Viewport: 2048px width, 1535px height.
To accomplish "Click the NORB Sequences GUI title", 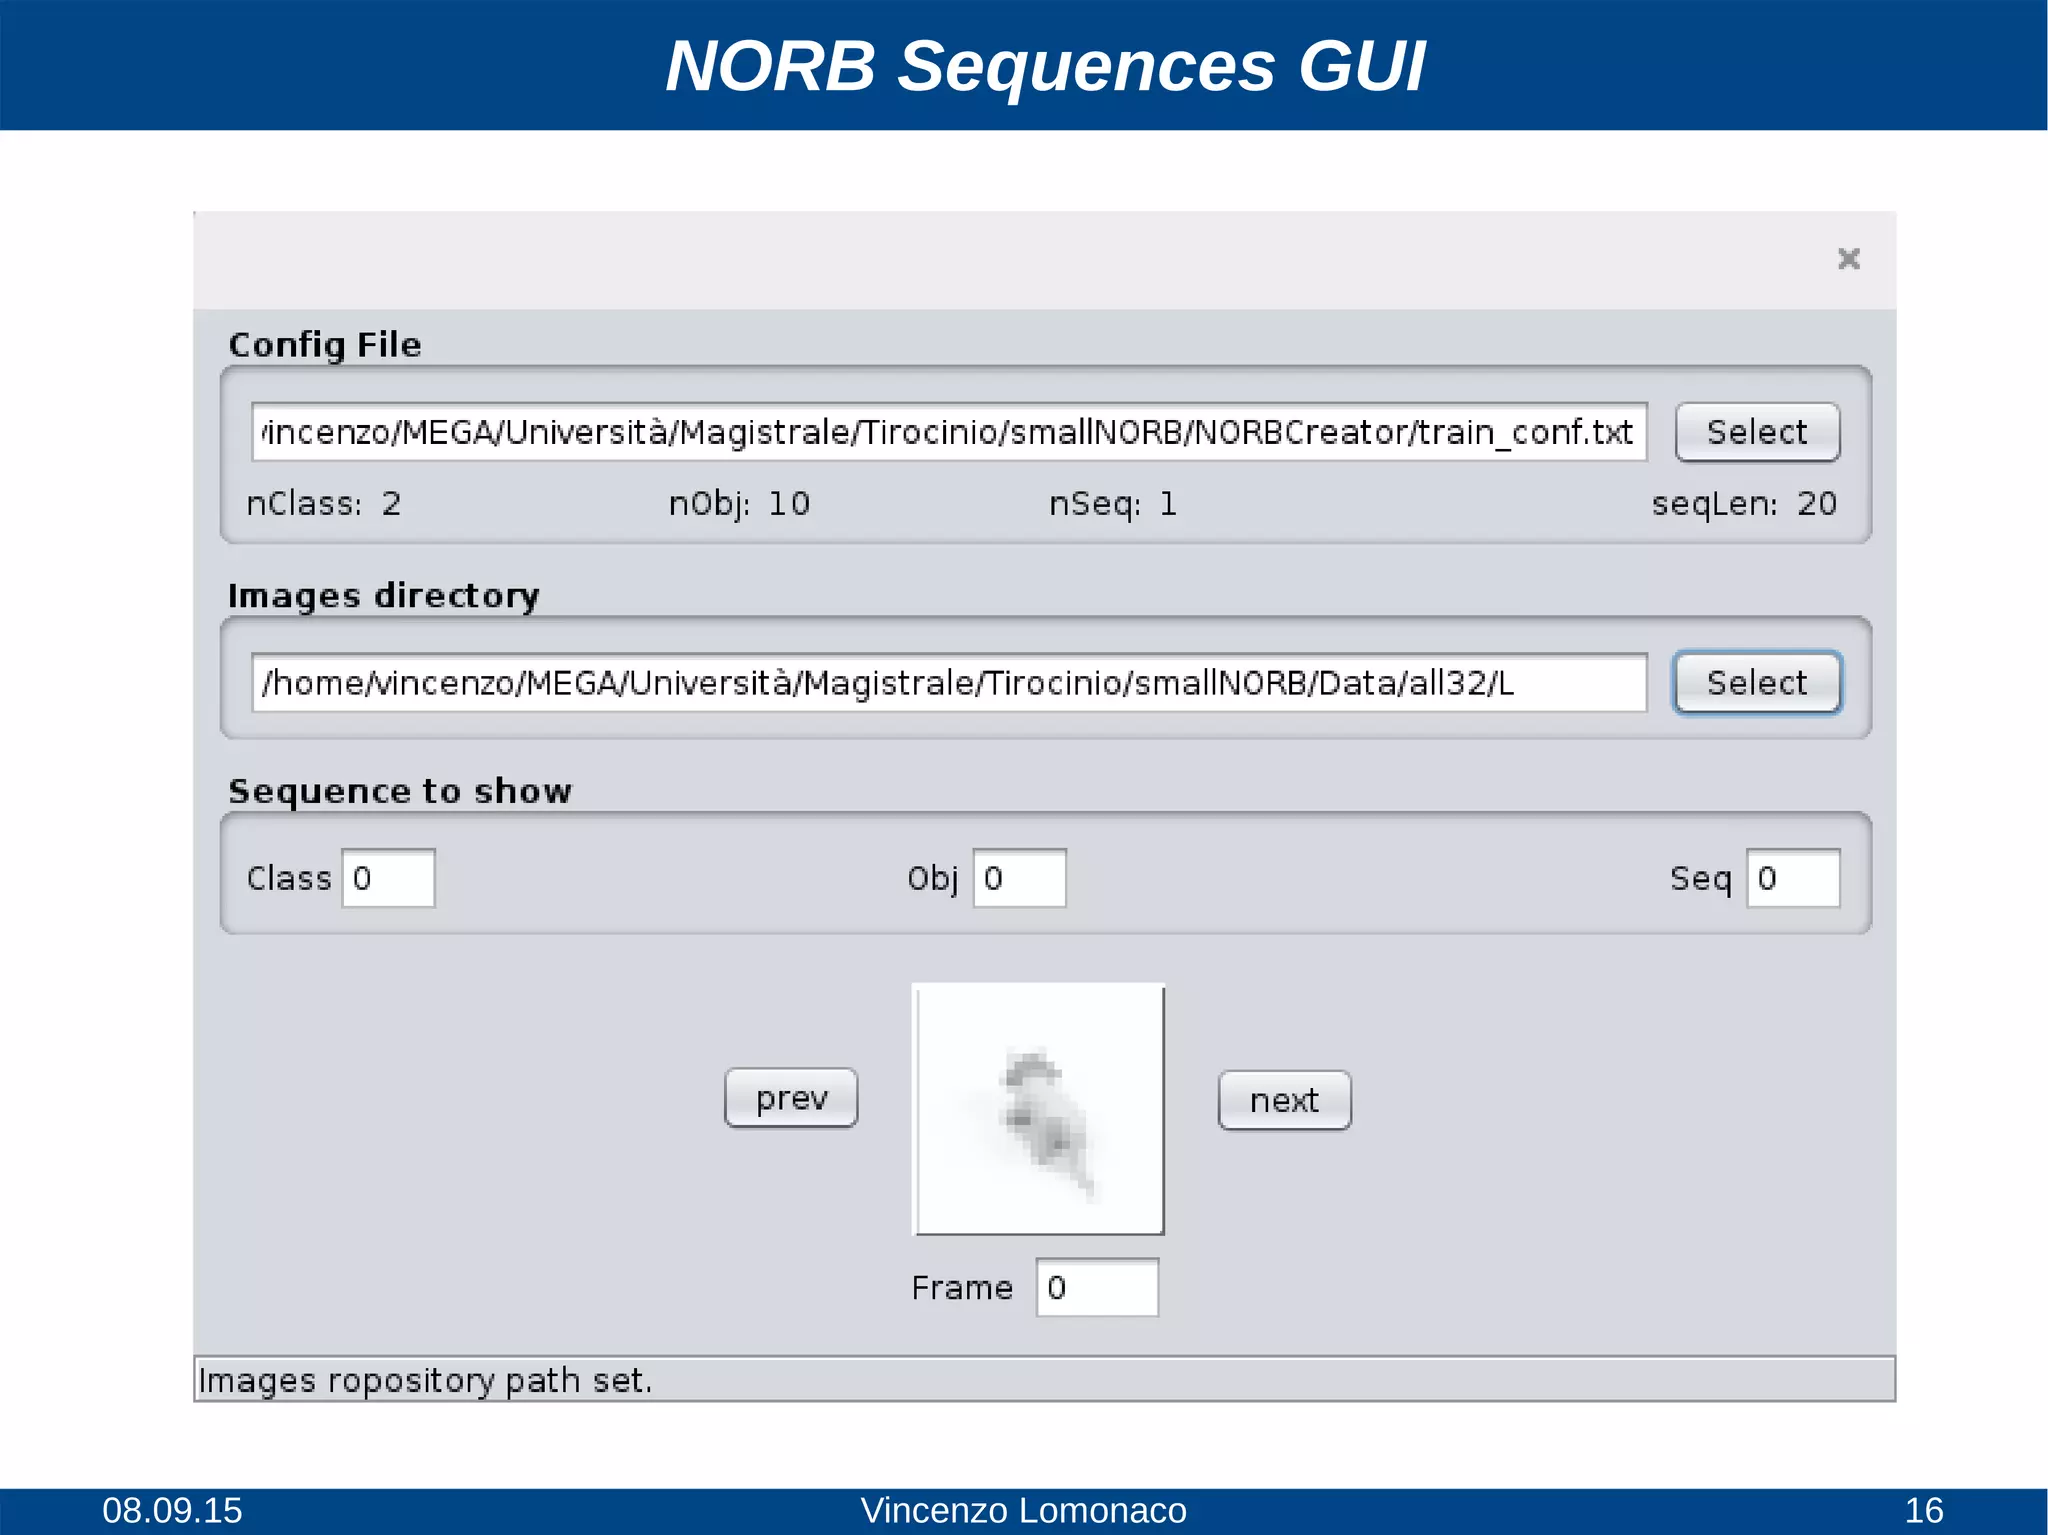I will pyautogui.click(x=1045, y=66).
